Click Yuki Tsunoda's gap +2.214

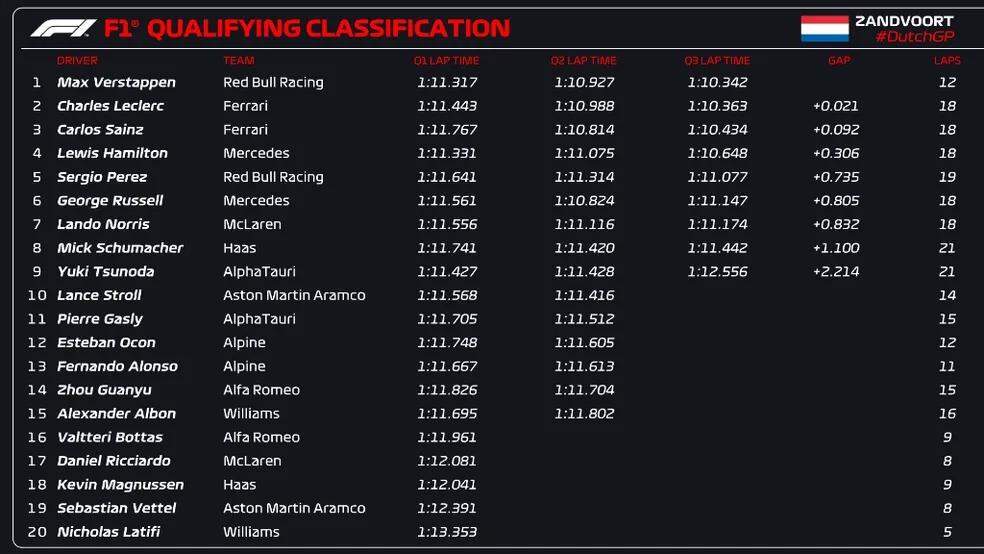(835, 272)
